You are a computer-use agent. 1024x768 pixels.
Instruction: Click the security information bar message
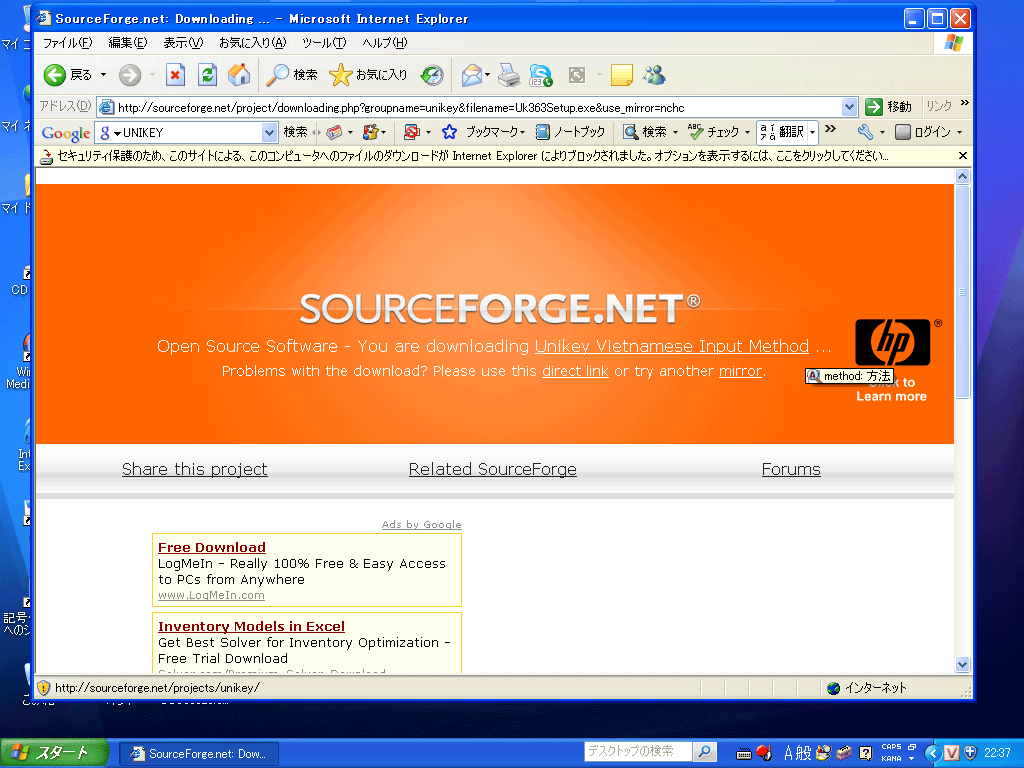[x=473, y=156]
